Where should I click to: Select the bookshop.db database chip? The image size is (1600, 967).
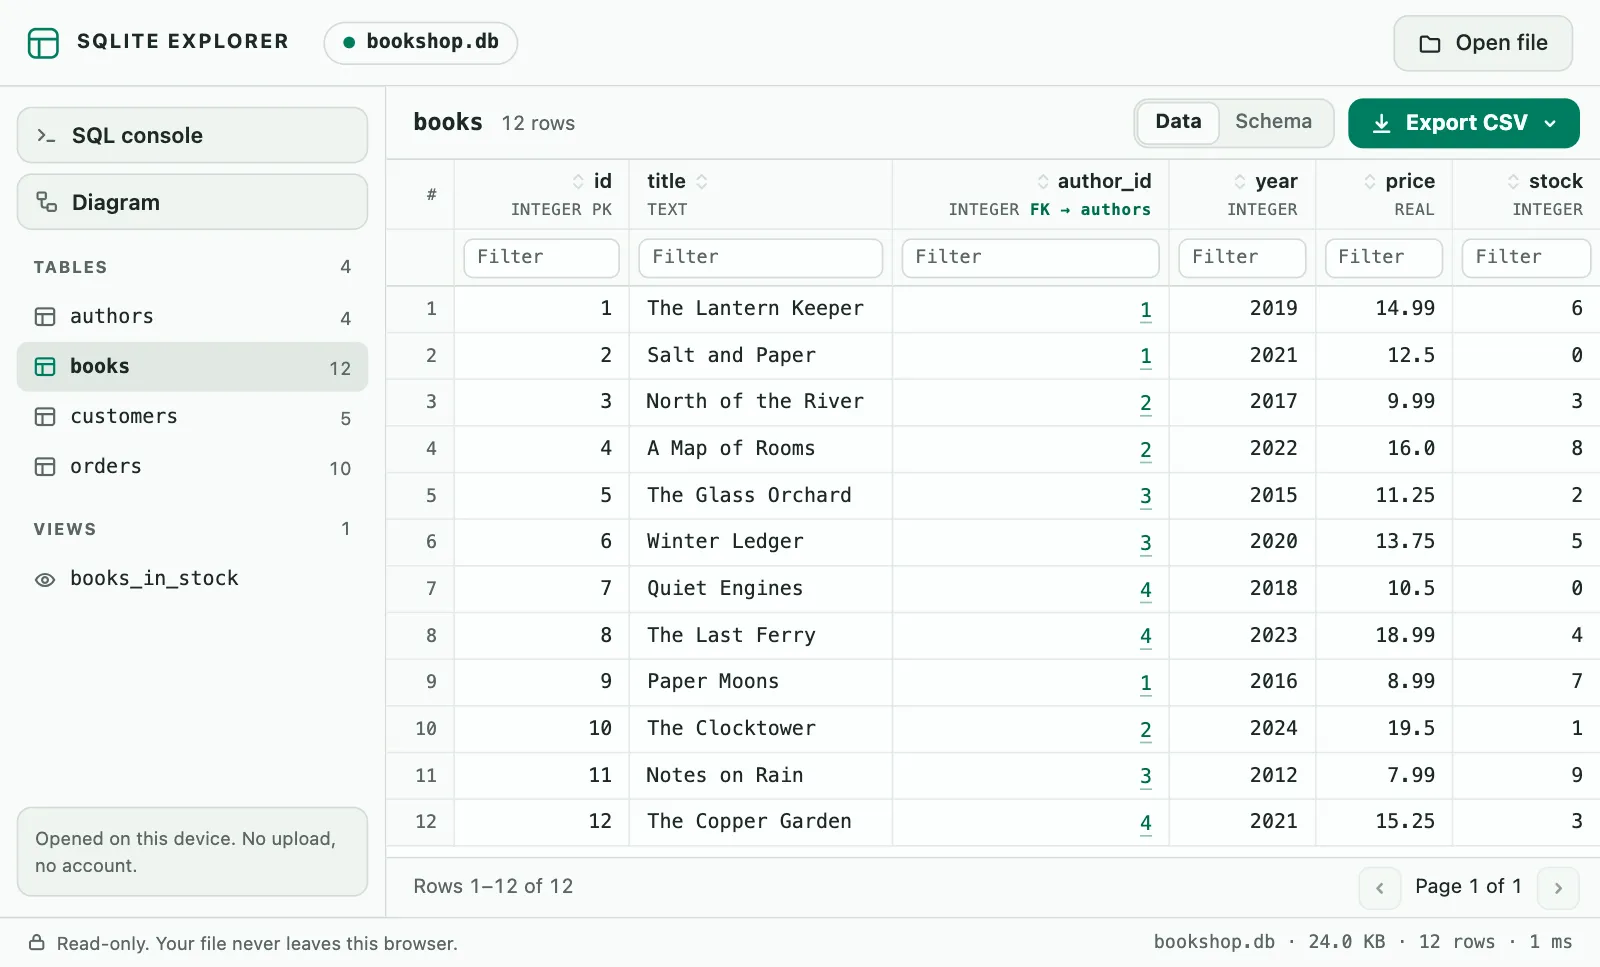pyautogui.click(x=420, y=43)
